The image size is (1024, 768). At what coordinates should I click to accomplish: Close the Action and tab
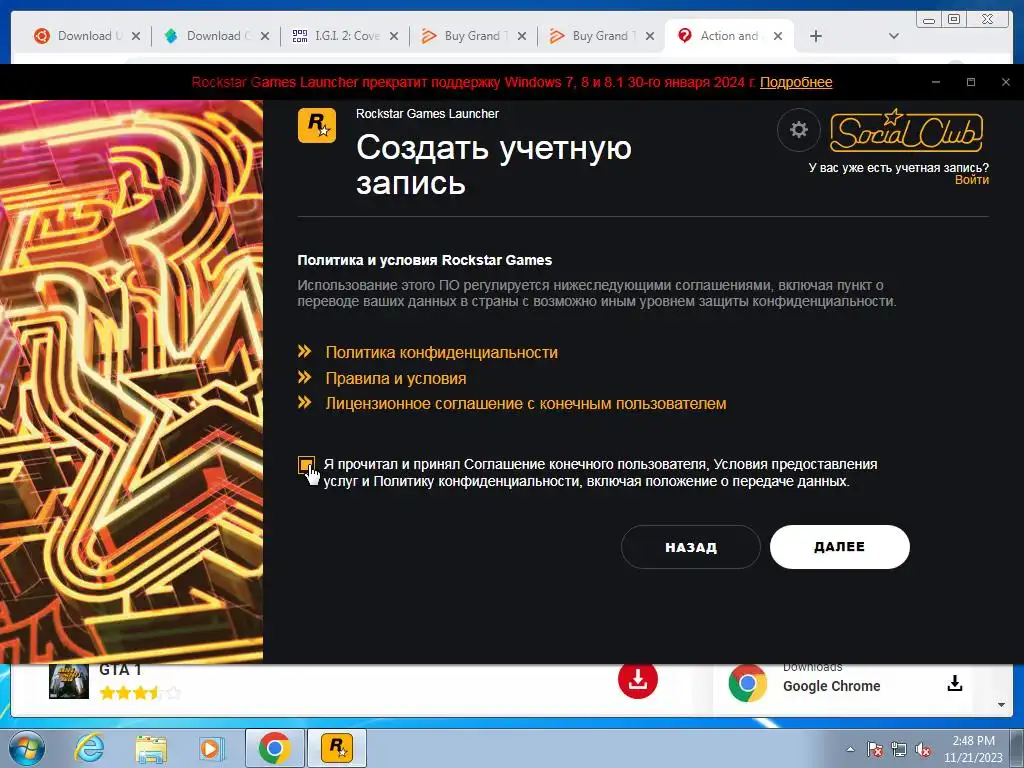click(778, 37)
